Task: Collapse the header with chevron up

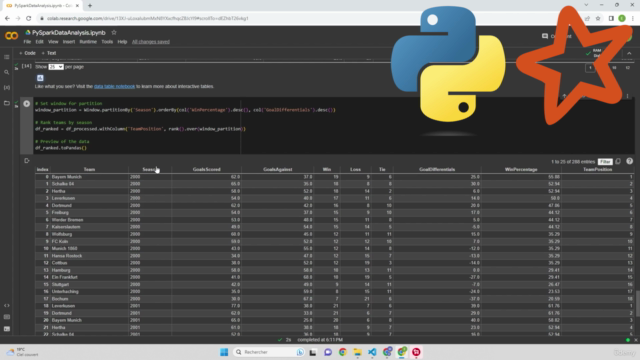Action: tap(629, 53)
